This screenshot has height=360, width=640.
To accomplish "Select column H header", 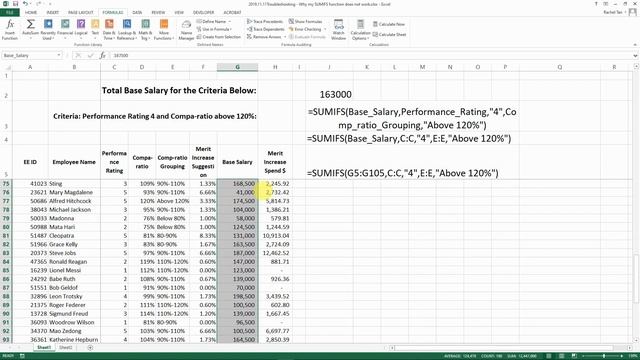I will (275, 67).
